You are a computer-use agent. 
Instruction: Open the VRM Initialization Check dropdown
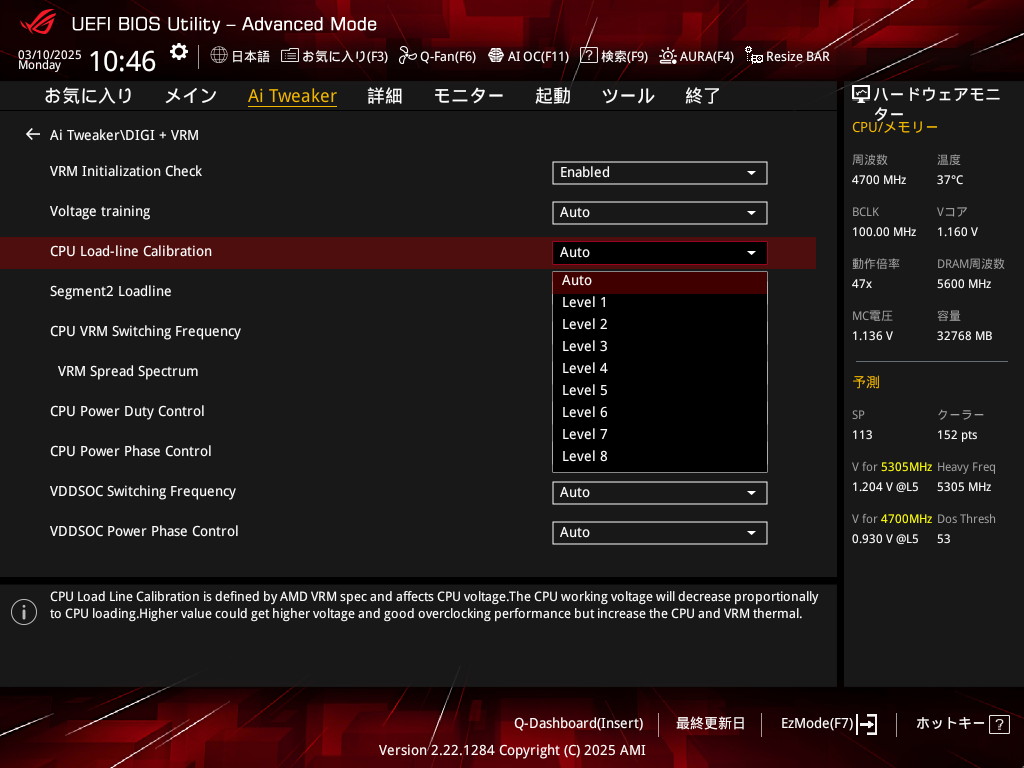click(x=660, y=173)
